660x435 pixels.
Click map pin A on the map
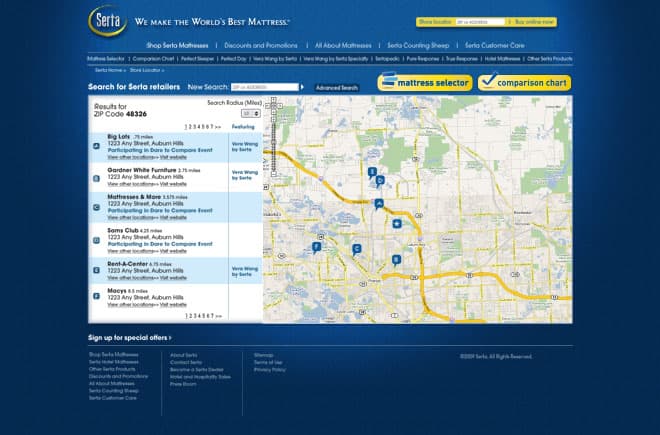[379, 204]
